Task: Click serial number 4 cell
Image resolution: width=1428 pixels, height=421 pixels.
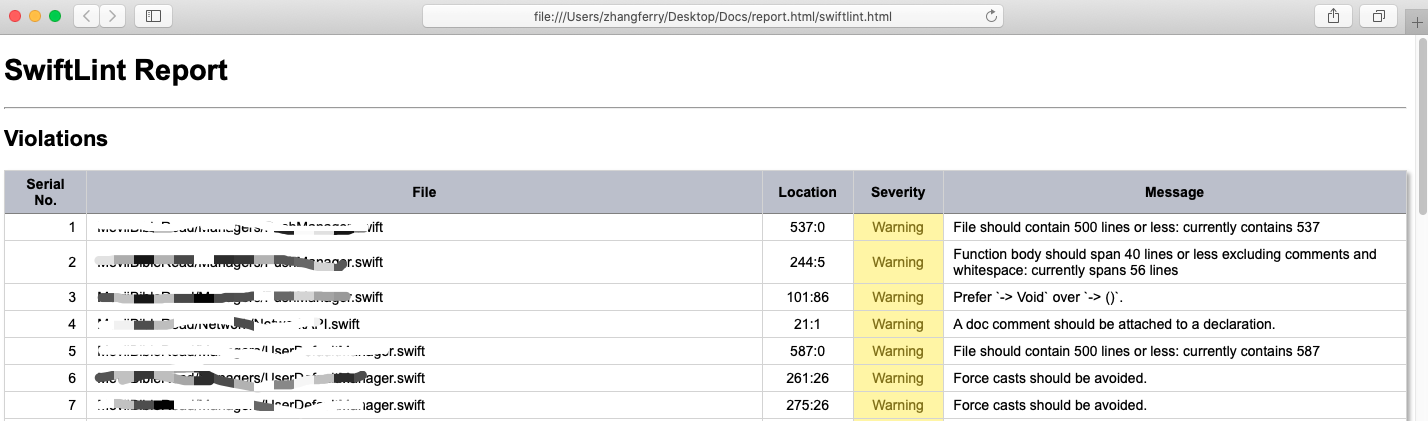Action: [46, 324]
